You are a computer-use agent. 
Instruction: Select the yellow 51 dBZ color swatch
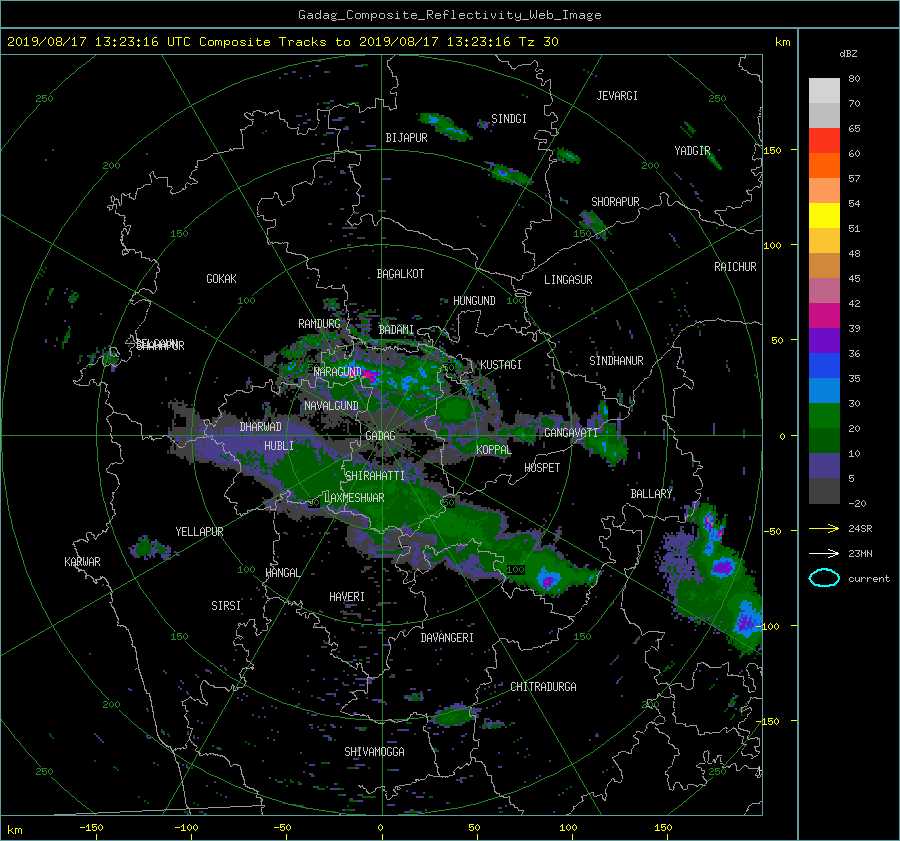point(824,216)
